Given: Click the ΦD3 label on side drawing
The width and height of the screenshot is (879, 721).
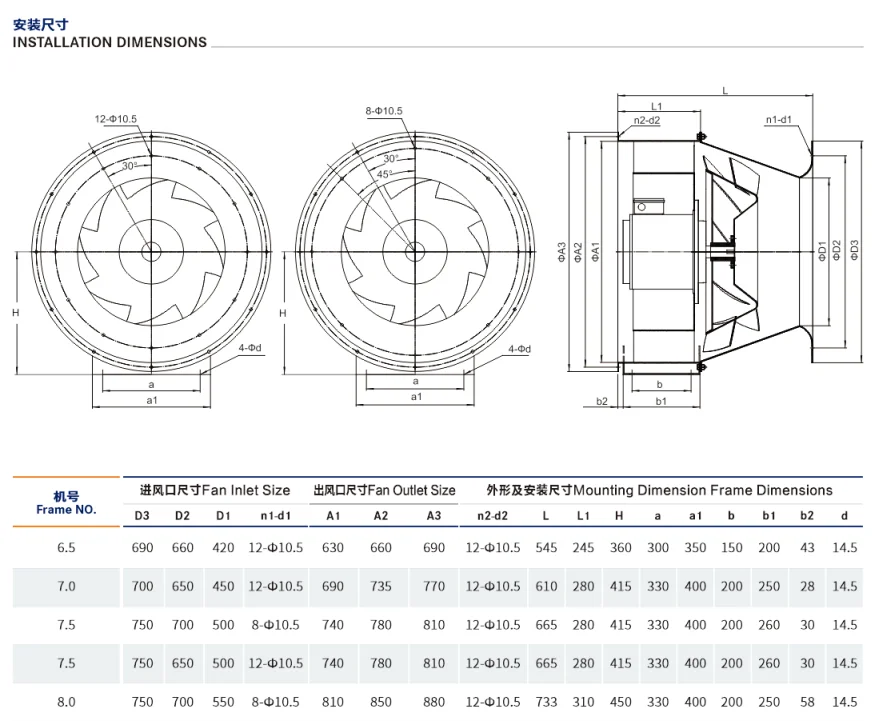Looking at the screenshot, I should (x=854, y=250).
